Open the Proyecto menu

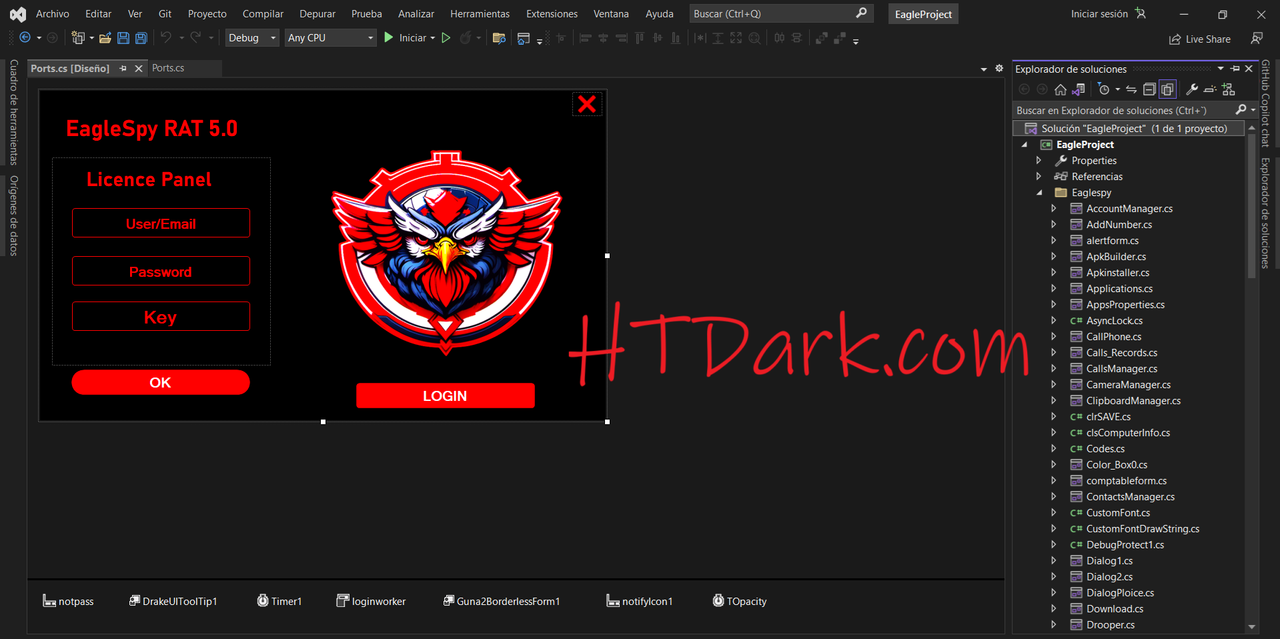(207, 14)
